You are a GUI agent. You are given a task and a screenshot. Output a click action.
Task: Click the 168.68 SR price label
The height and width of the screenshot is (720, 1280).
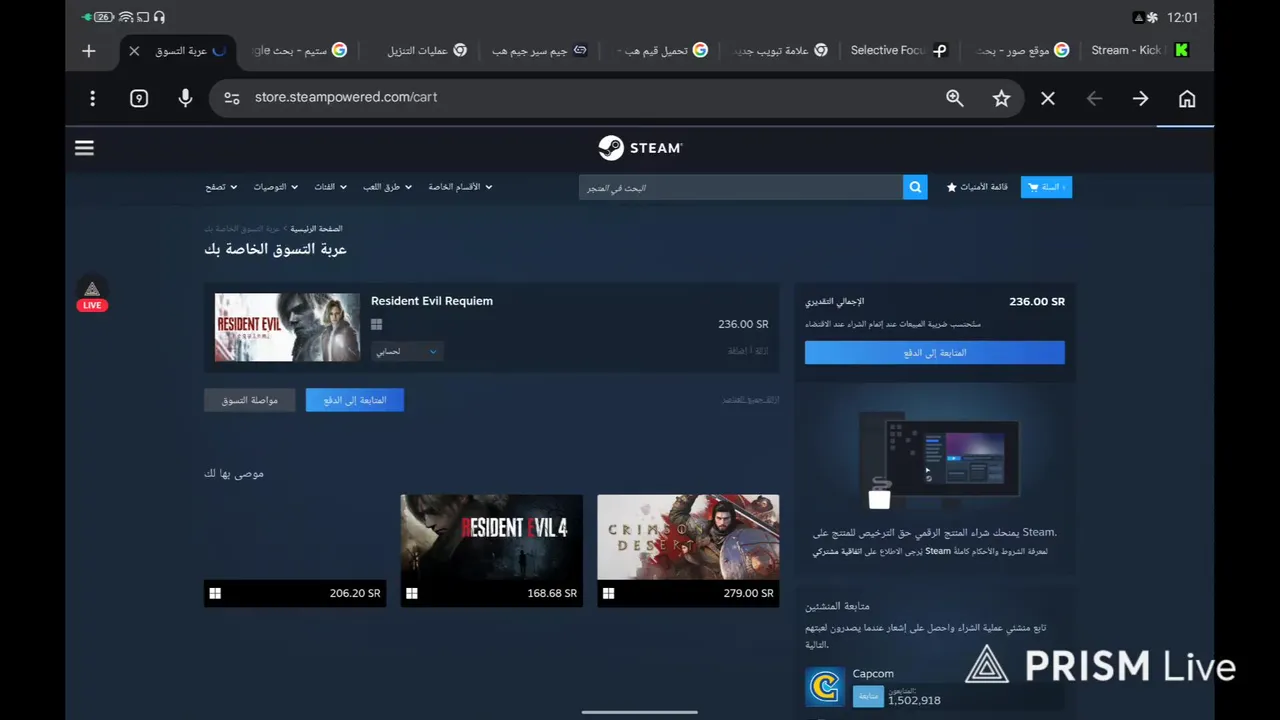[x=552, y=593]
